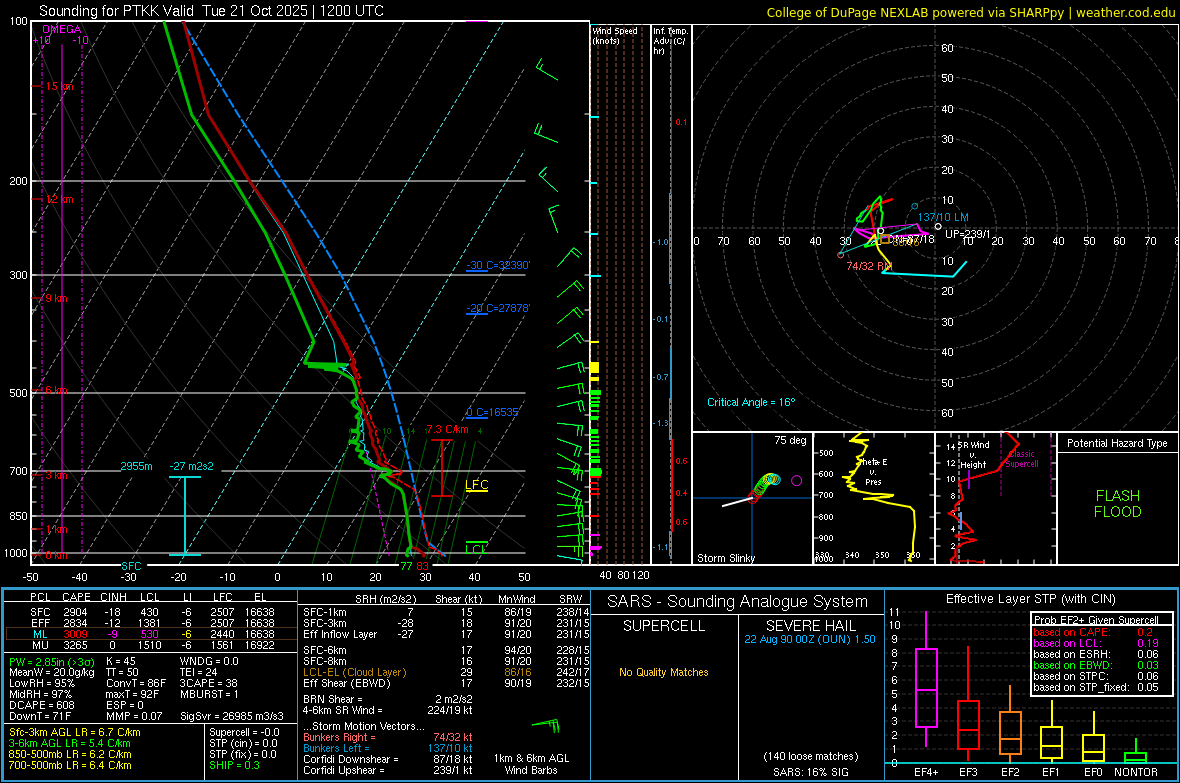Image resolution: width=1180 pixels, height=783 pixels.
Task: Click the 'K = 45' index value
Action: click(121, 661)
